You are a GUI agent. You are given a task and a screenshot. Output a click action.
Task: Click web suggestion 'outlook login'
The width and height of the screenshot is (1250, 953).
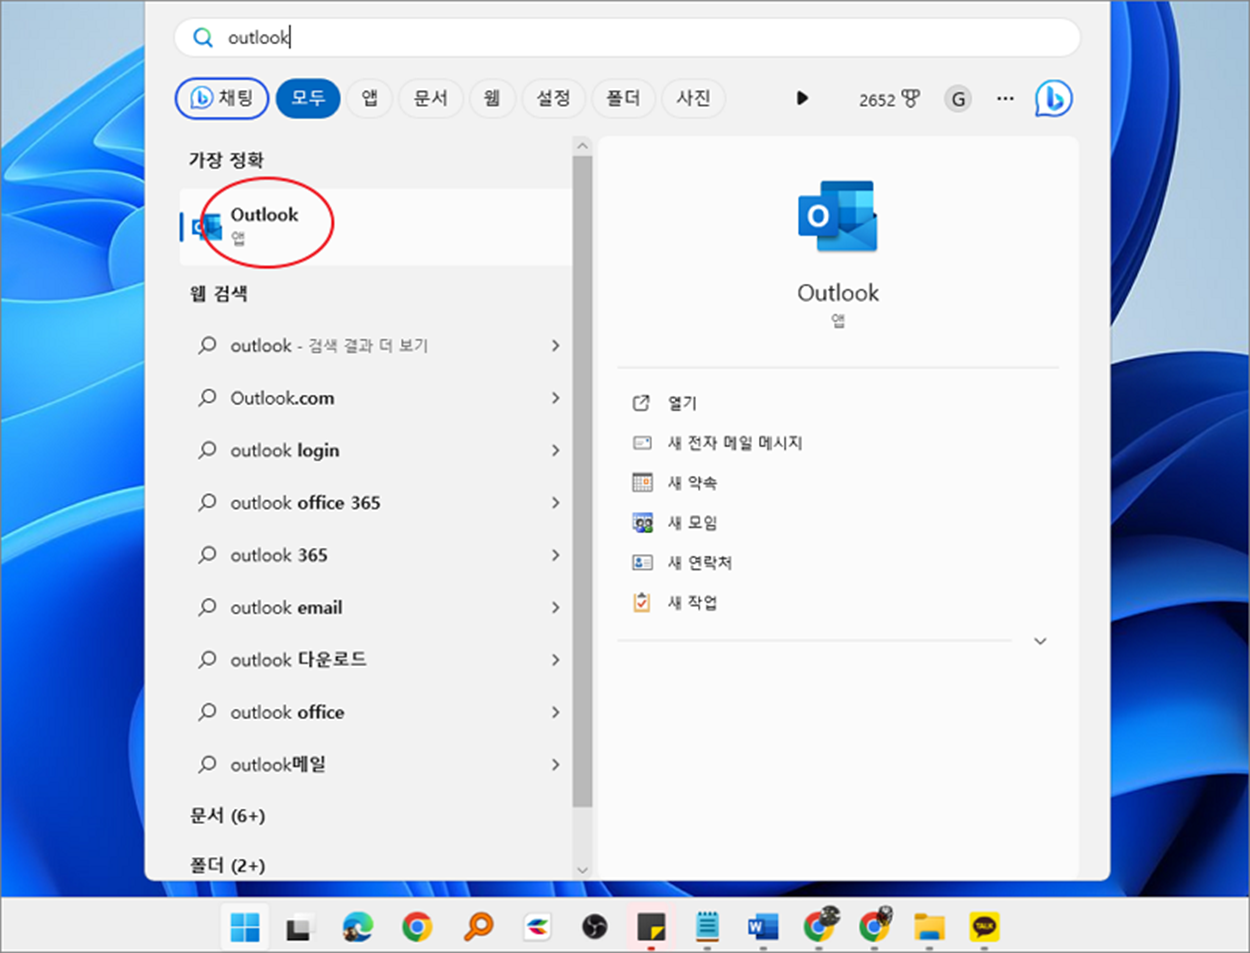(x=285, y=450)
